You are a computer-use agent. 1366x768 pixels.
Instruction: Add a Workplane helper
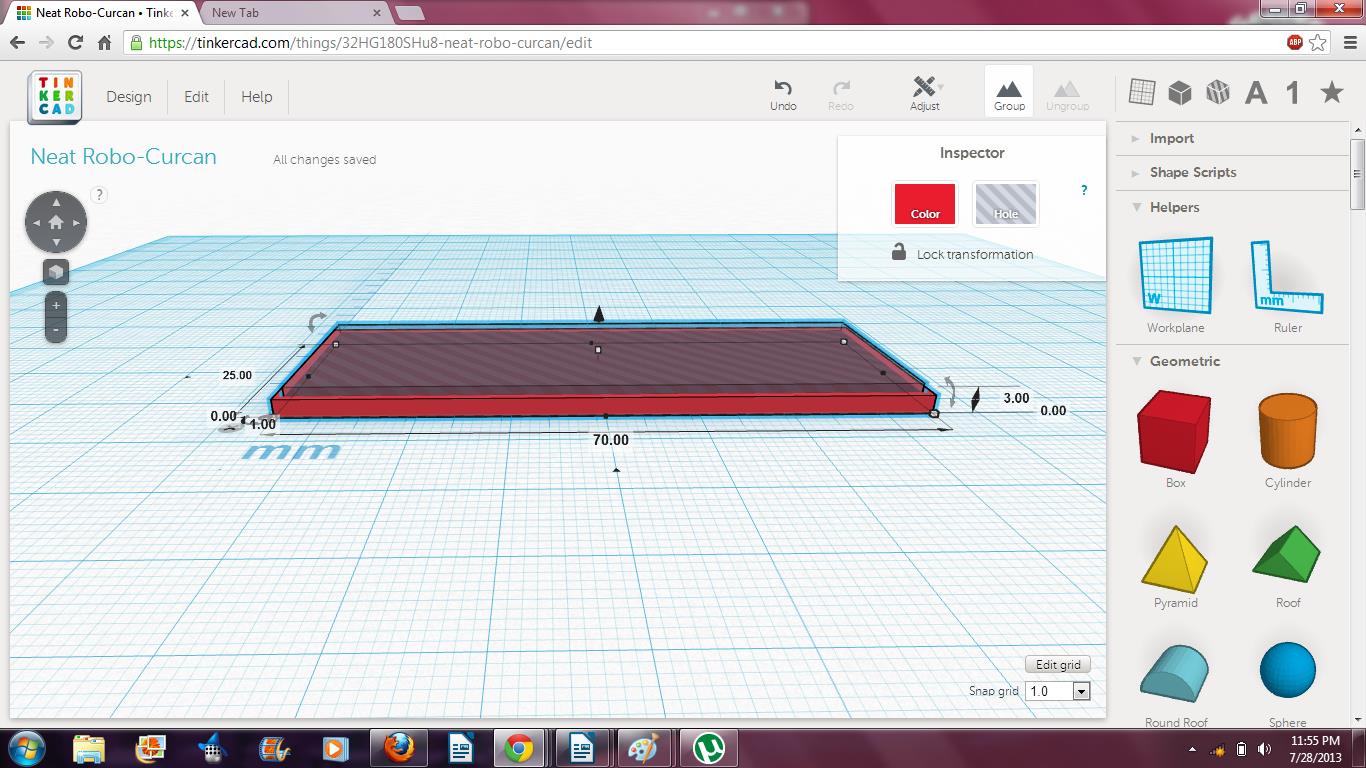coord(1174,275)
